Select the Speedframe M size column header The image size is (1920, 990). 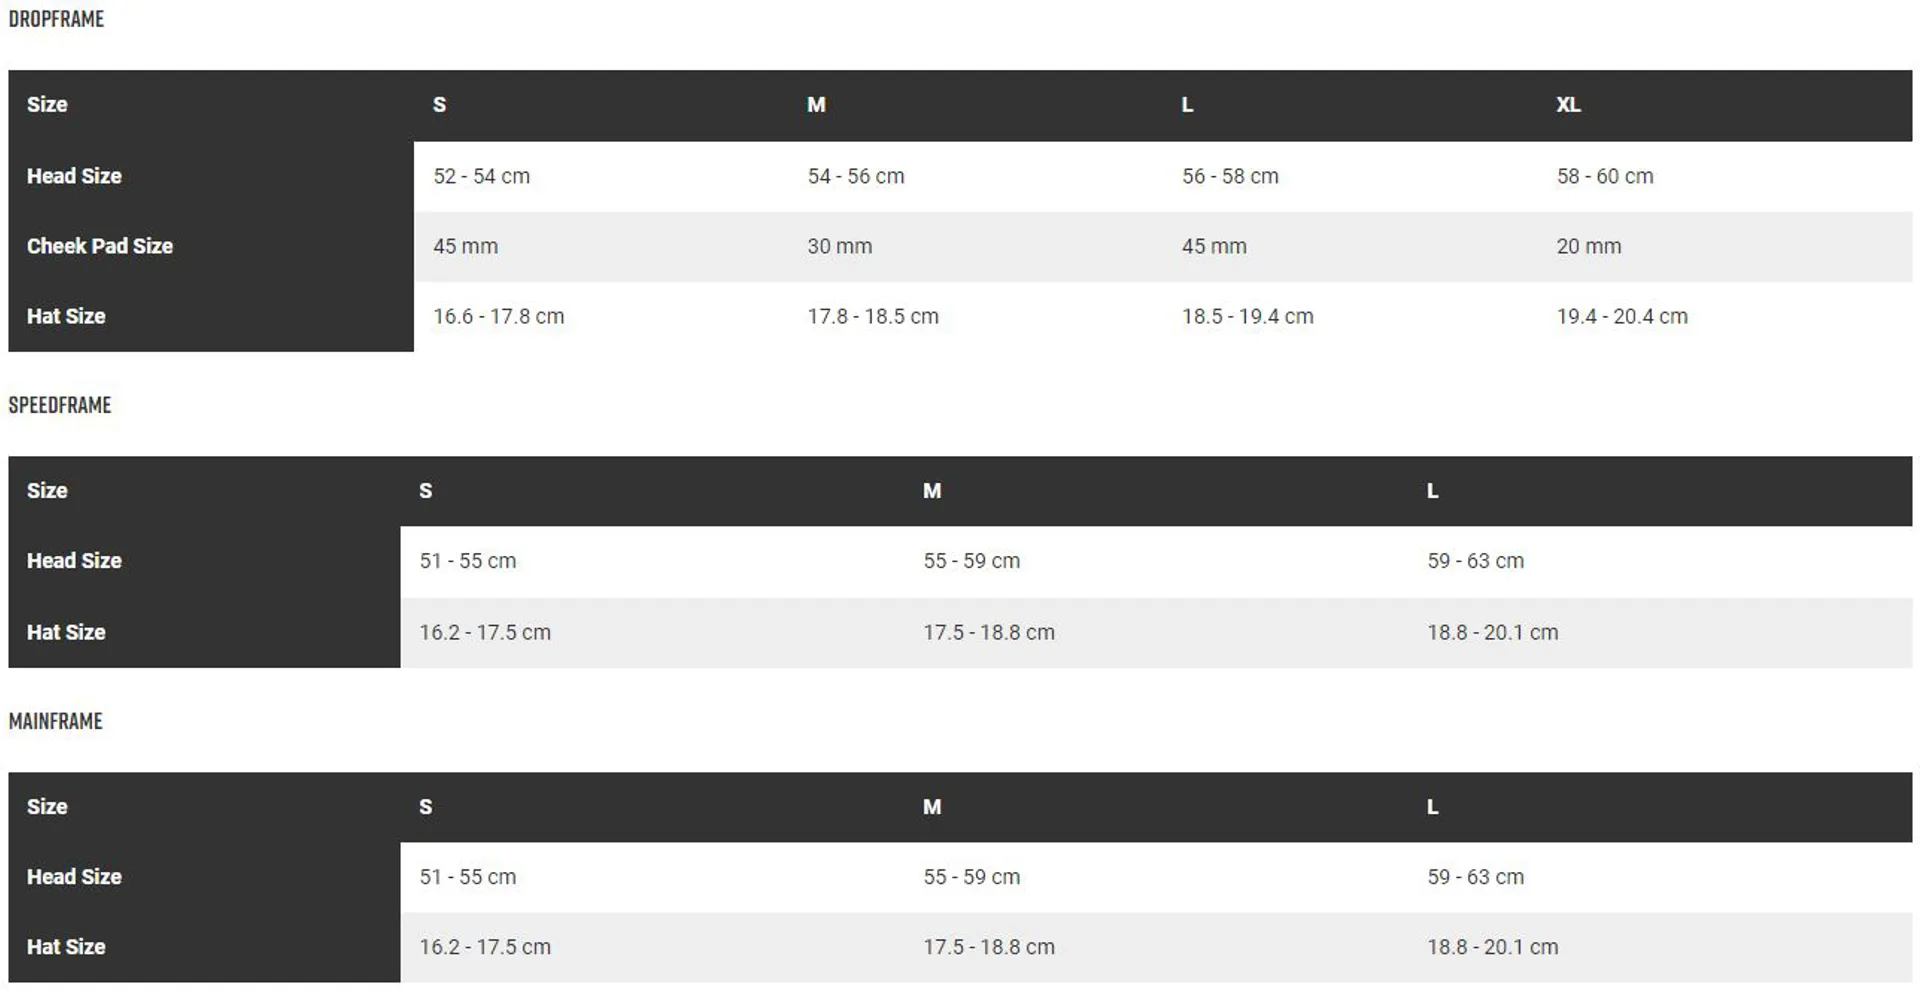tap(932, 491)
